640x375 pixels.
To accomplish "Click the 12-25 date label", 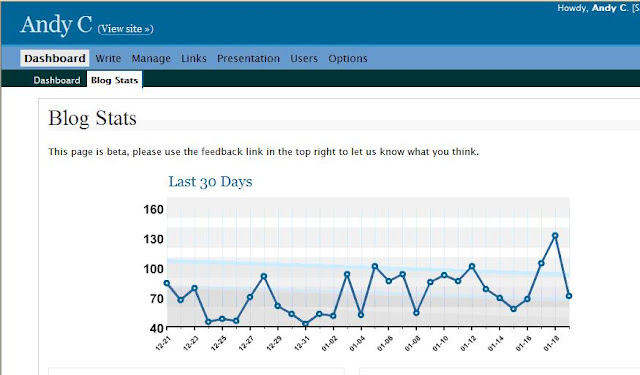I will (x=218, y=343).
